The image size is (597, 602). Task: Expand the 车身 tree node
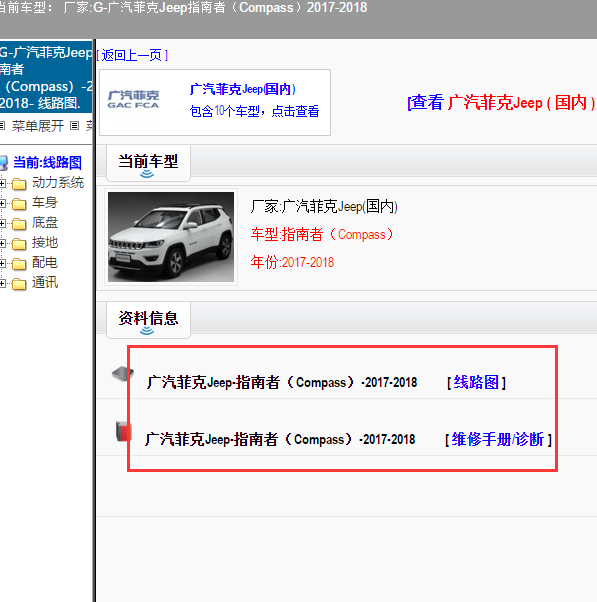tap(2, 203)
